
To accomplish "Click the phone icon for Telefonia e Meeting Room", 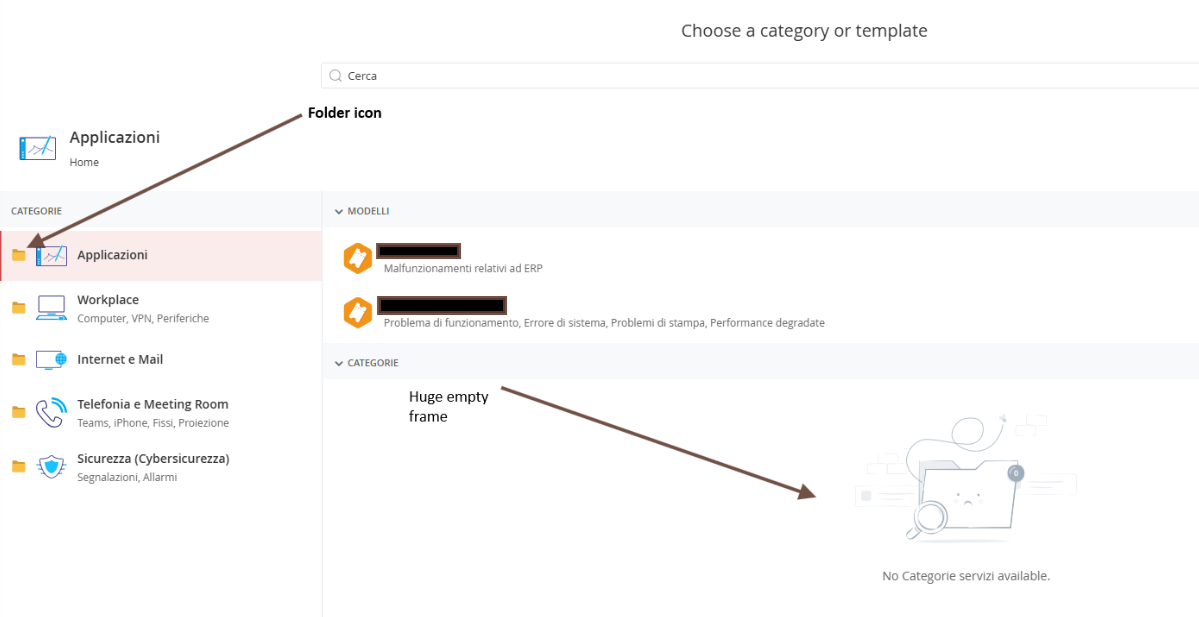I will click(51, 413).
